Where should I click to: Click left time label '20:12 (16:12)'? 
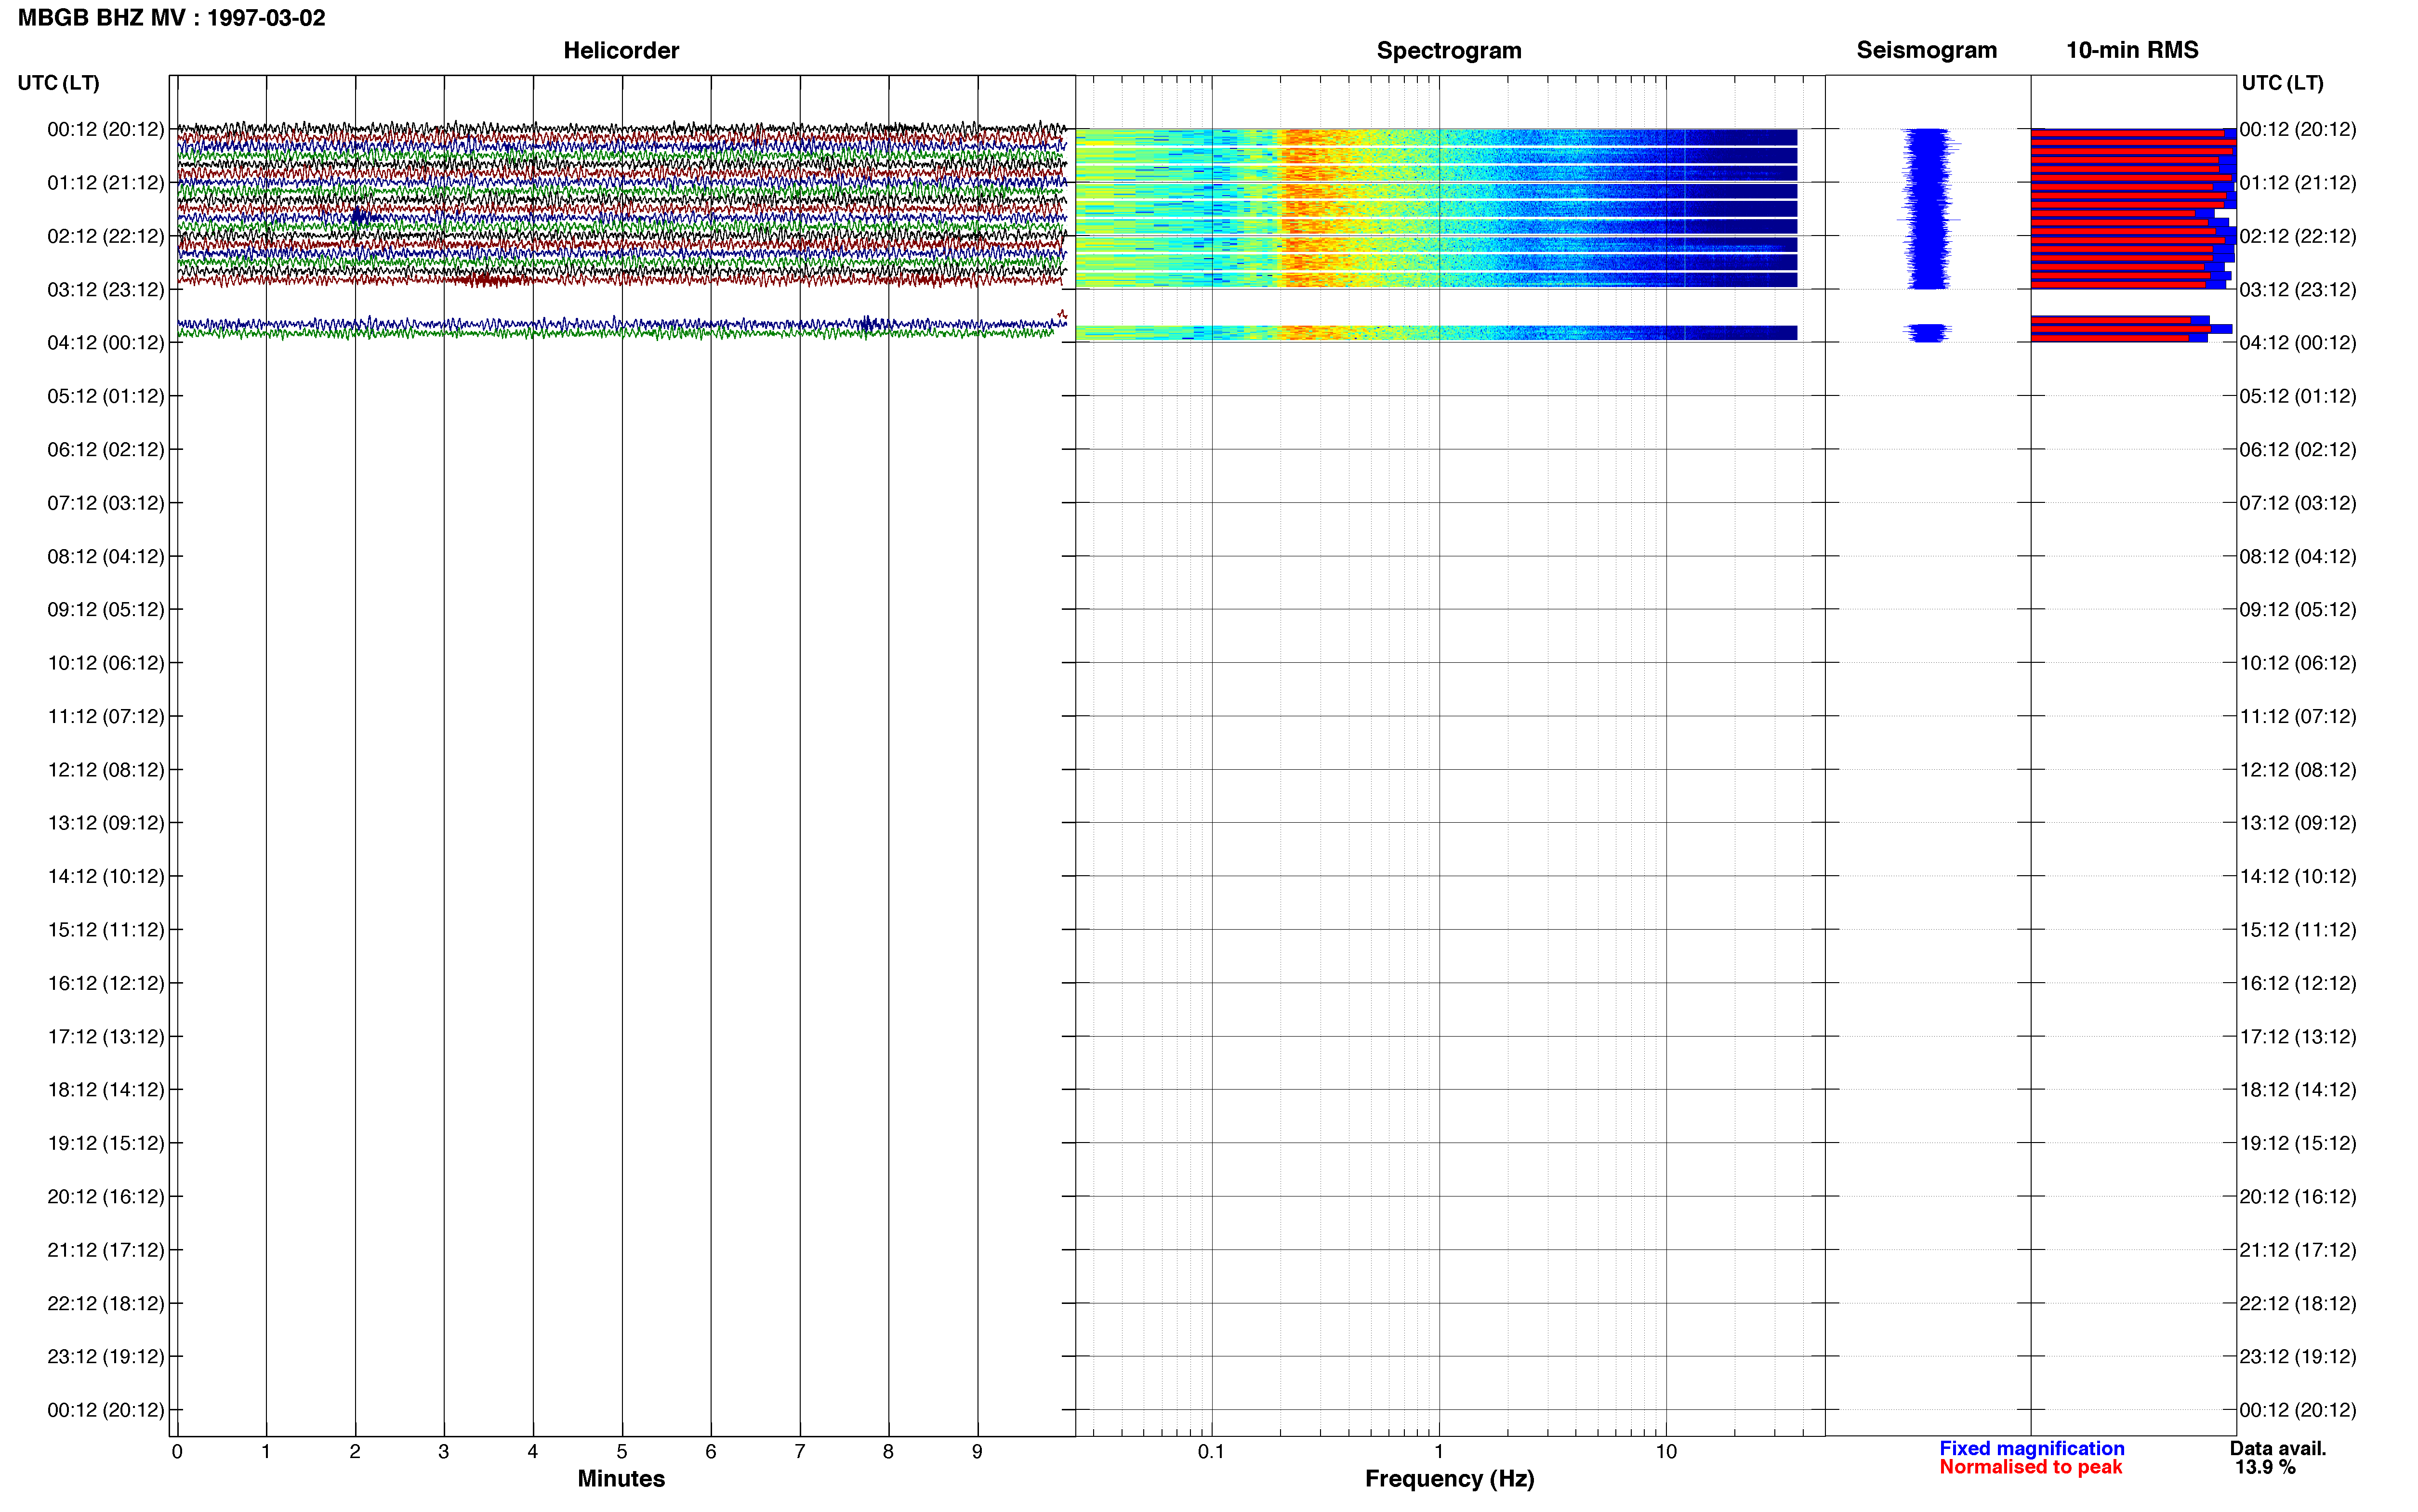pyautogui.click(x=106, y=1197)
